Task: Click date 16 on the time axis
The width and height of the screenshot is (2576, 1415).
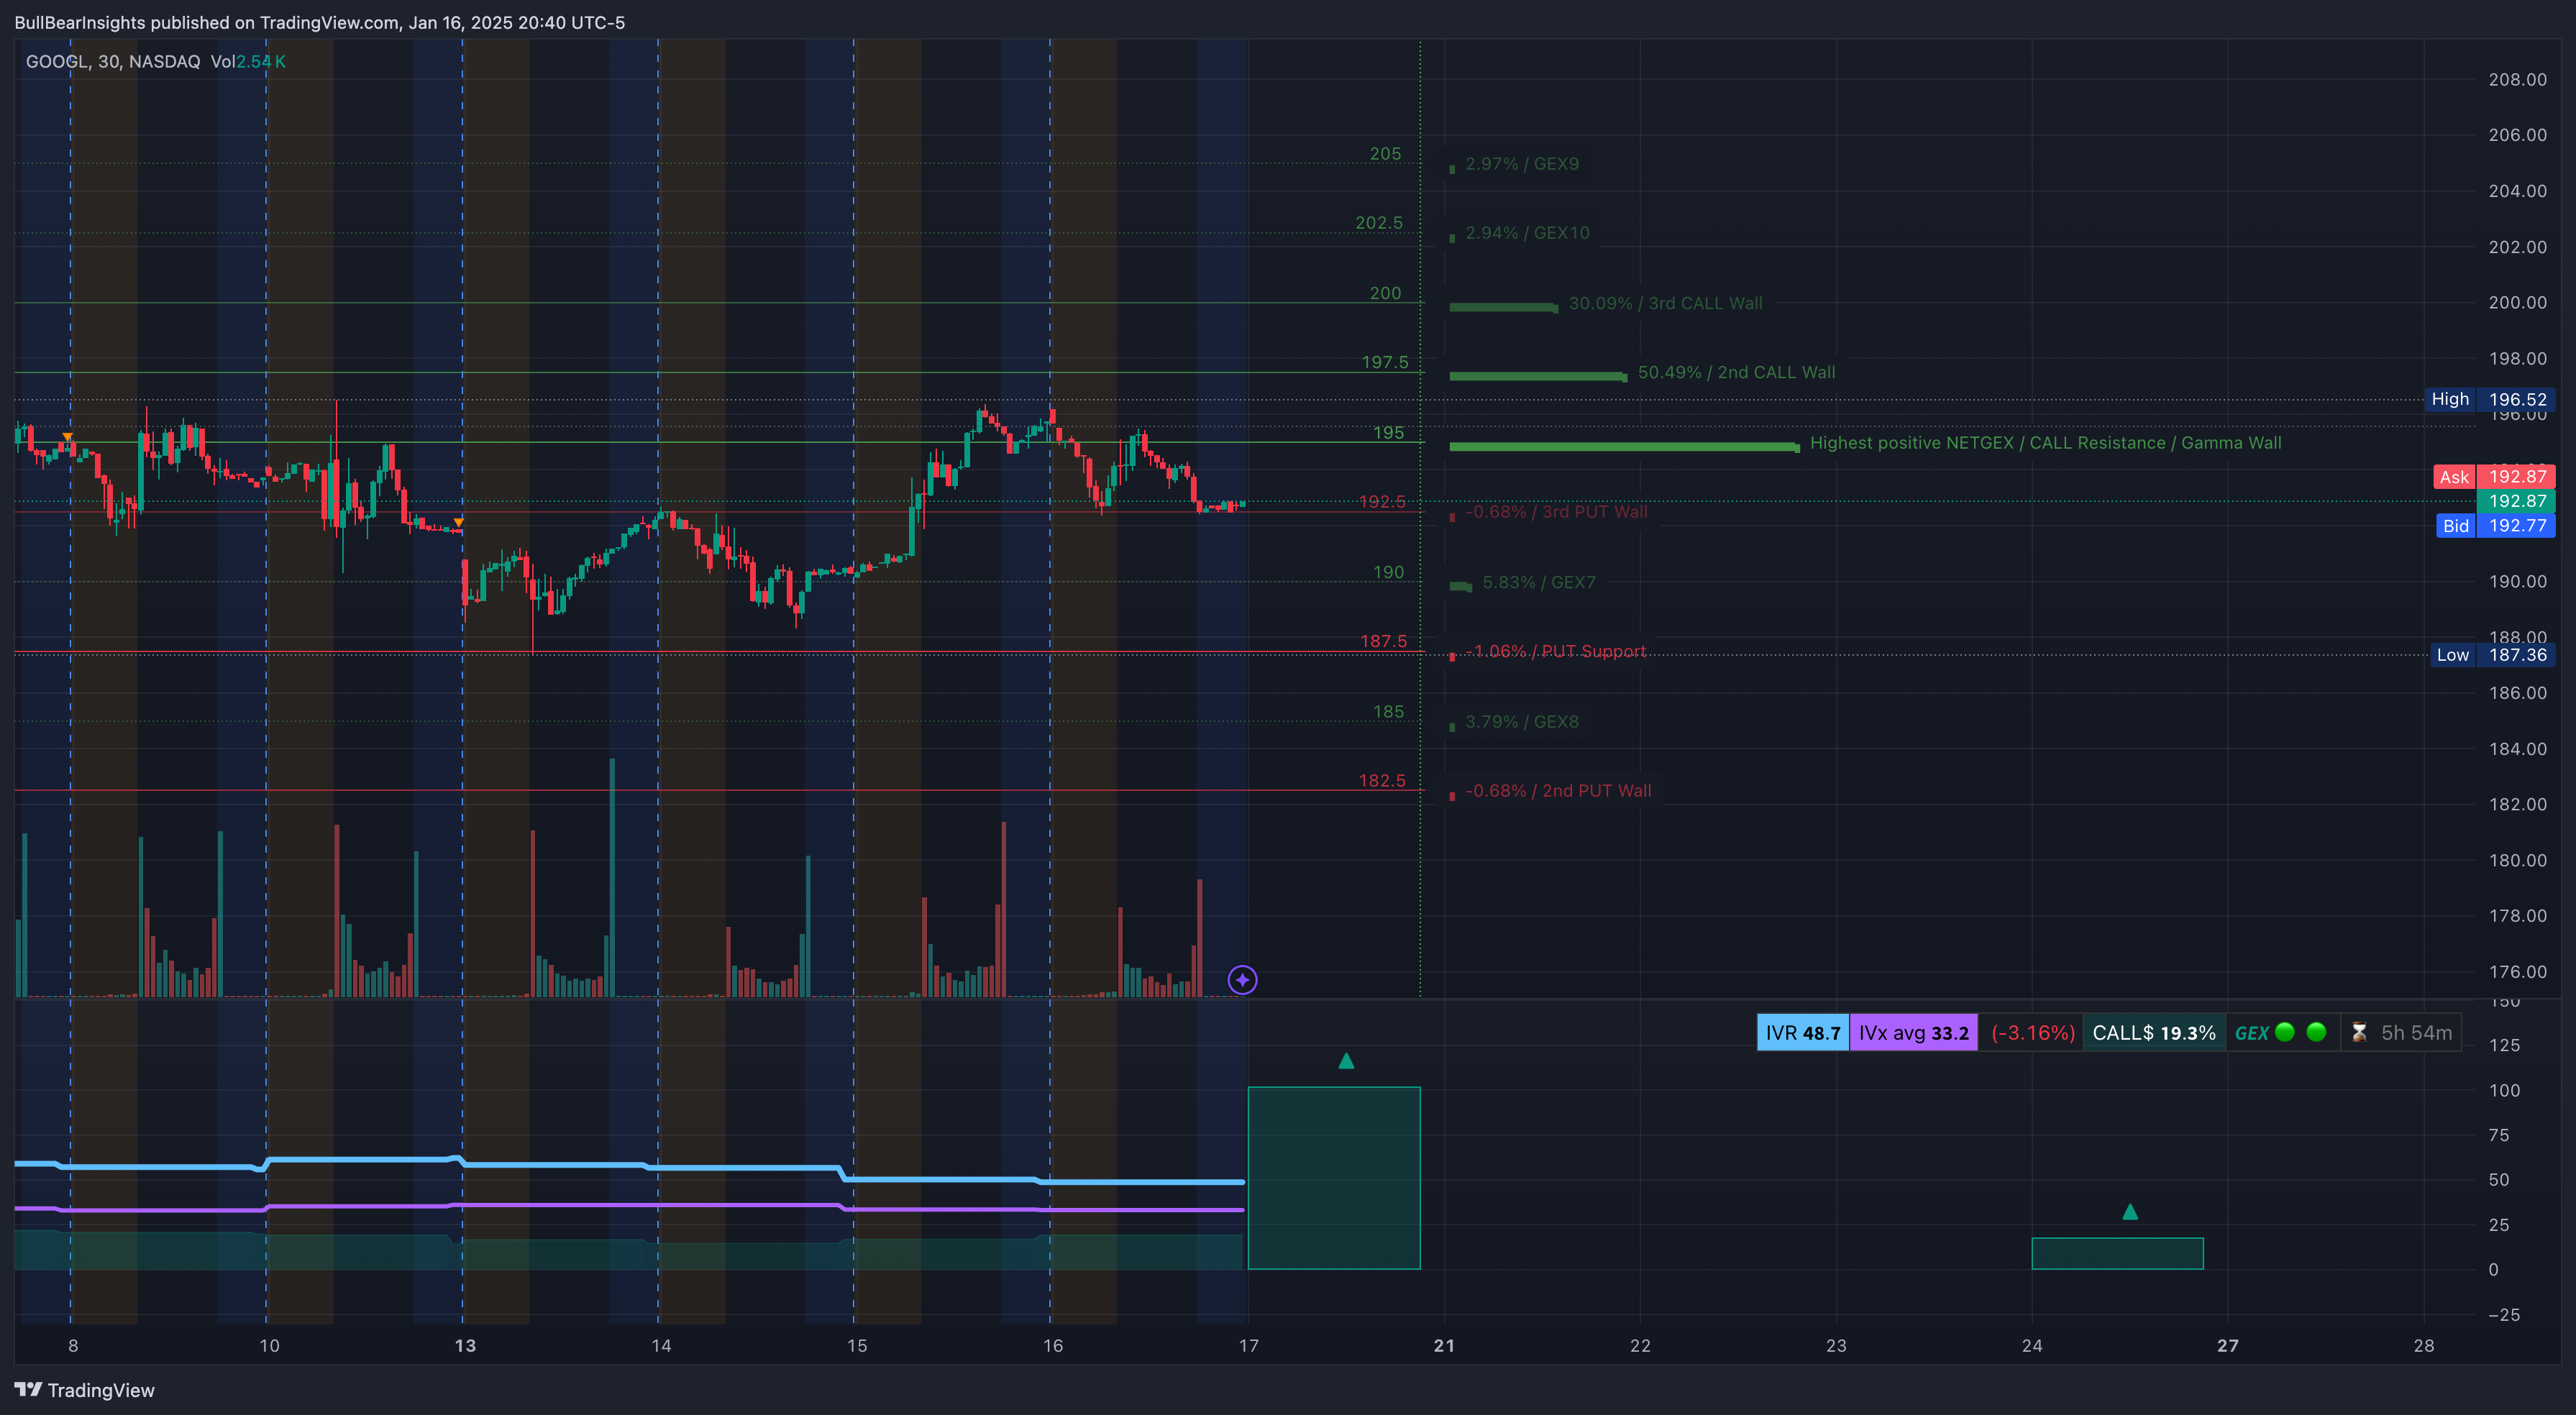Action: point(1053,1346)
